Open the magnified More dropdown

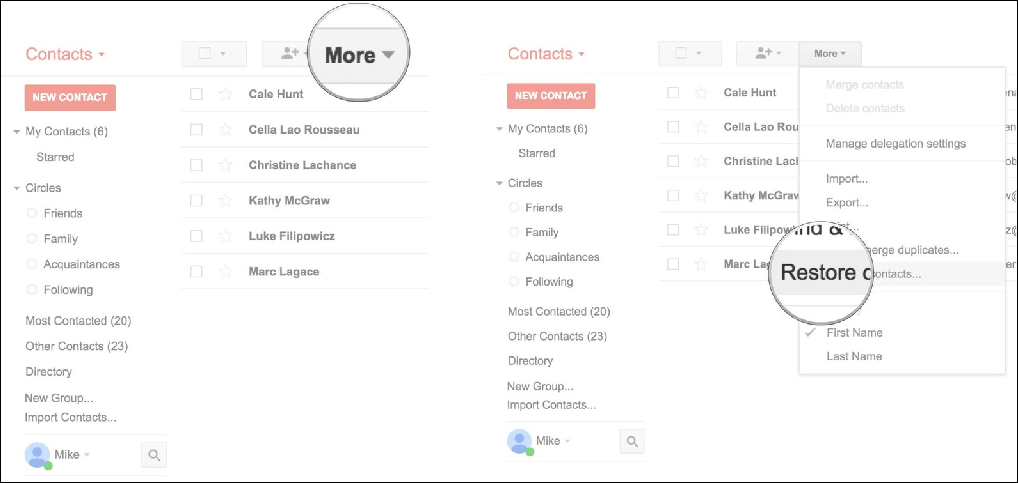click(358, 55)
